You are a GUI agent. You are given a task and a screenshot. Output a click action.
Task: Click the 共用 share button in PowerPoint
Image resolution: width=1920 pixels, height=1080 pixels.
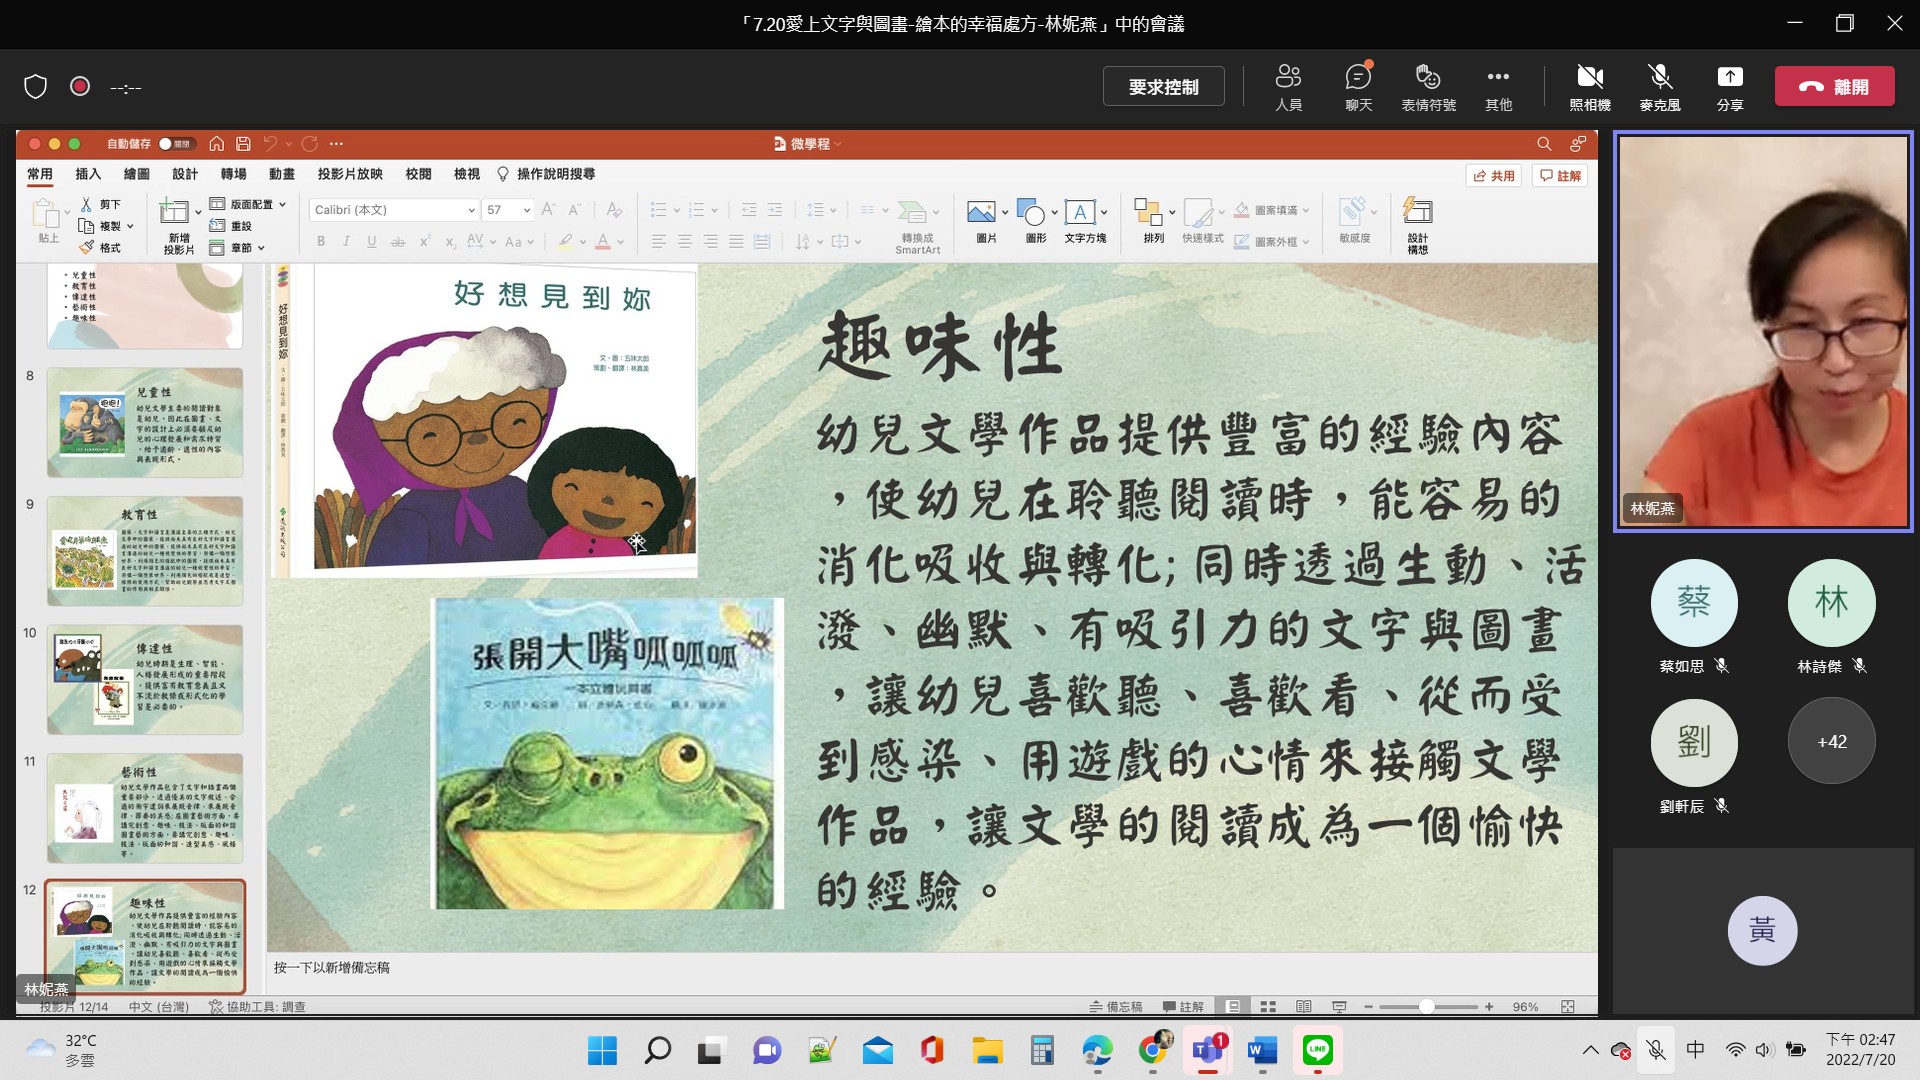tap(1494, 176)
